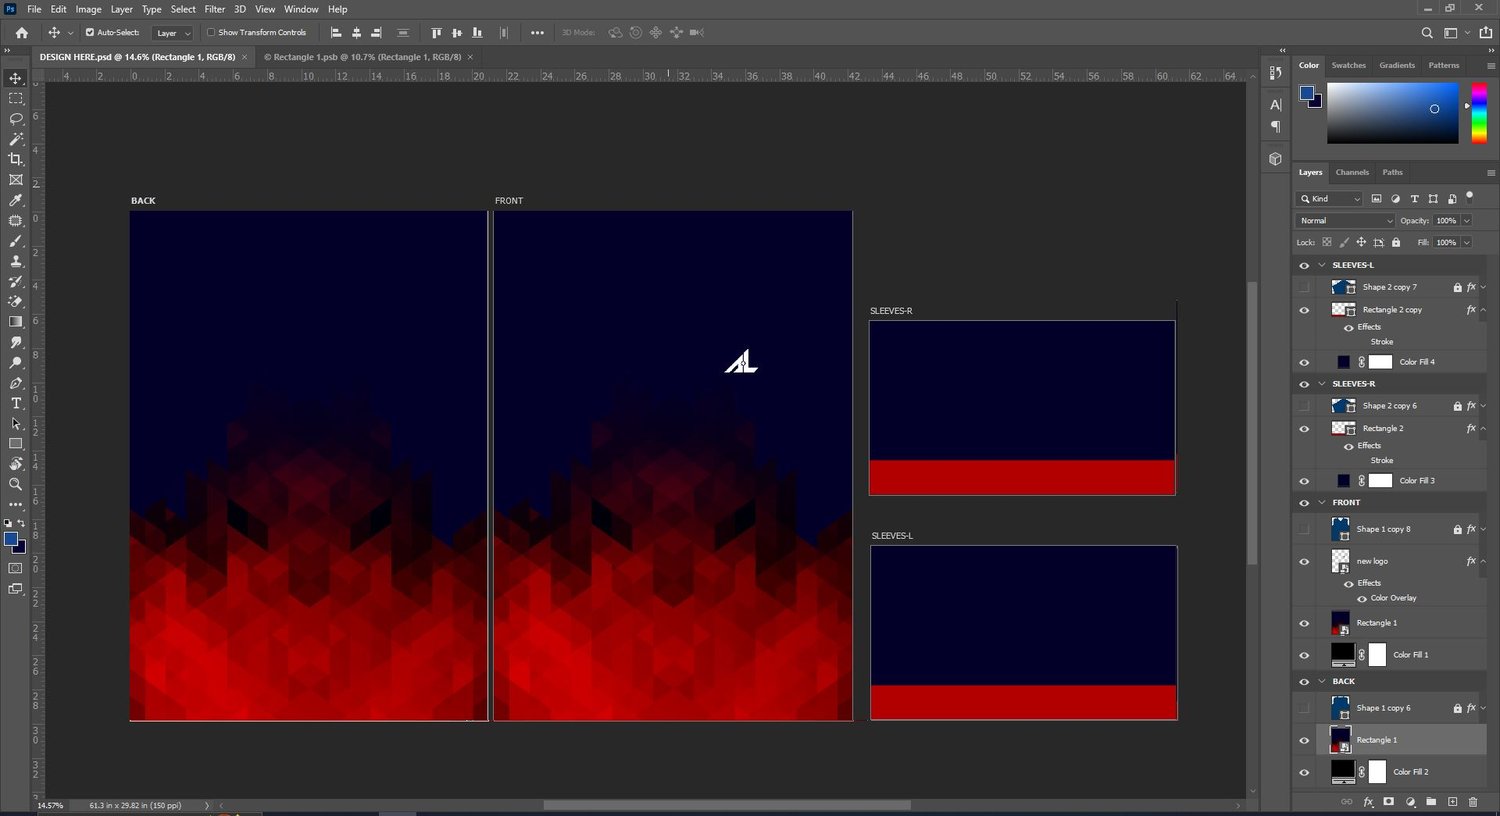Click the Search icon in top right
Screen dimensions: 1500x816
pyautogui.click(x=1427, y=32)
